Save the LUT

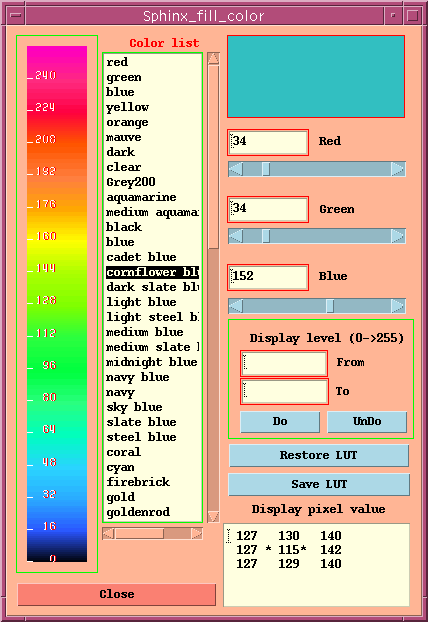pos(319,484)
